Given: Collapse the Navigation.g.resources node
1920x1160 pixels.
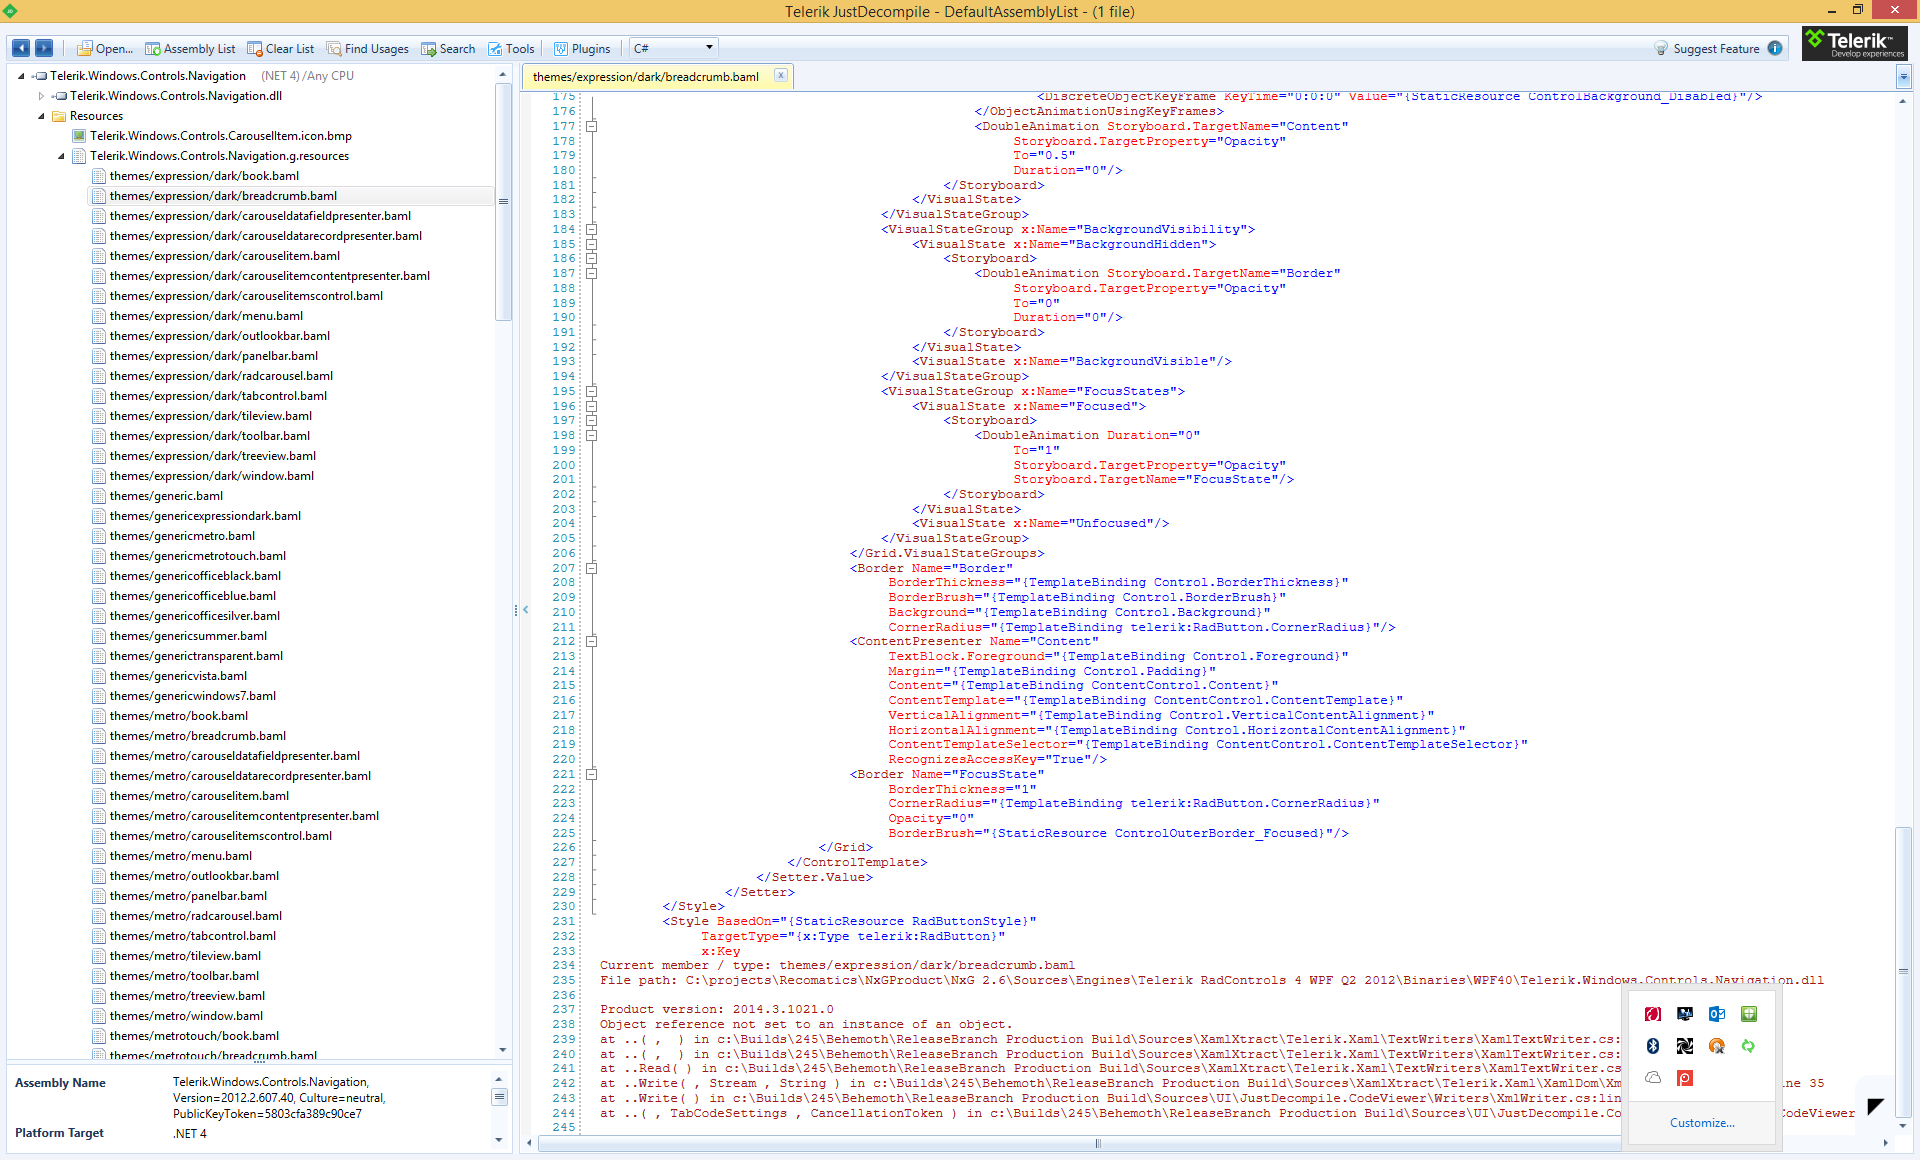Looking at the screenshot, I should 61,156.
